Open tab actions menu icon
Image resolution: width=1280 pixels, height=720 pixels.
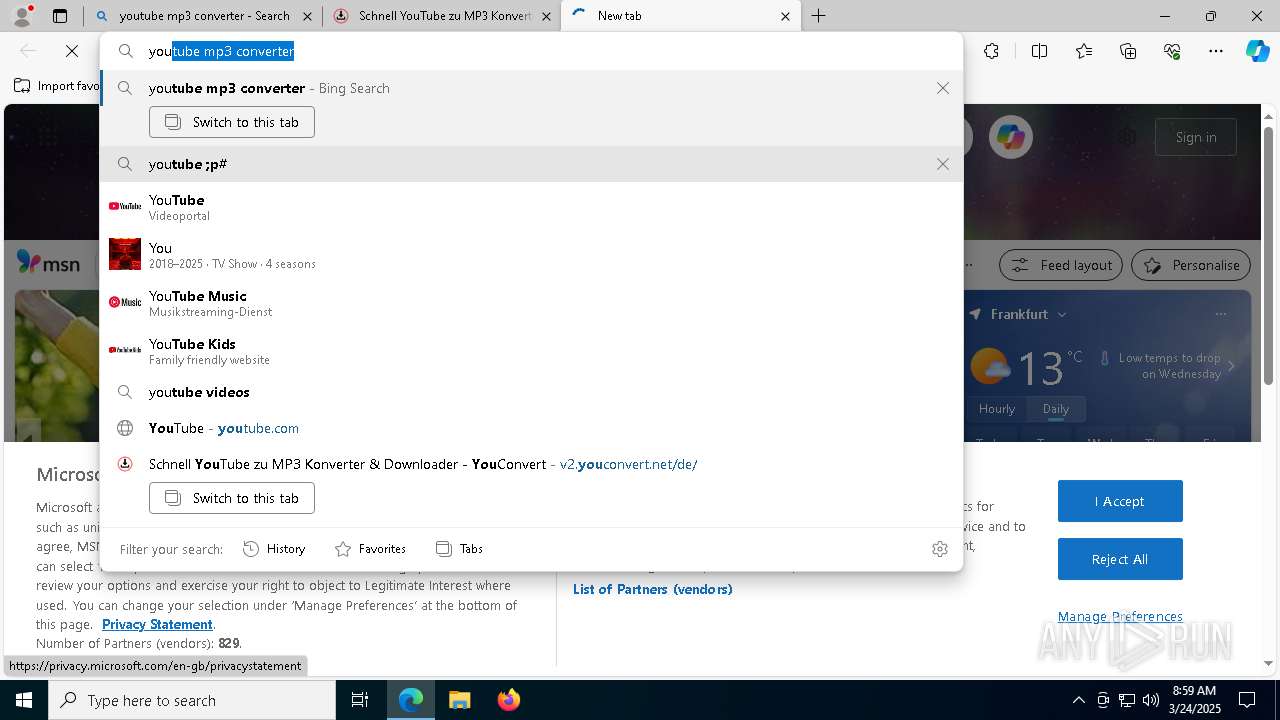point(60,16)
